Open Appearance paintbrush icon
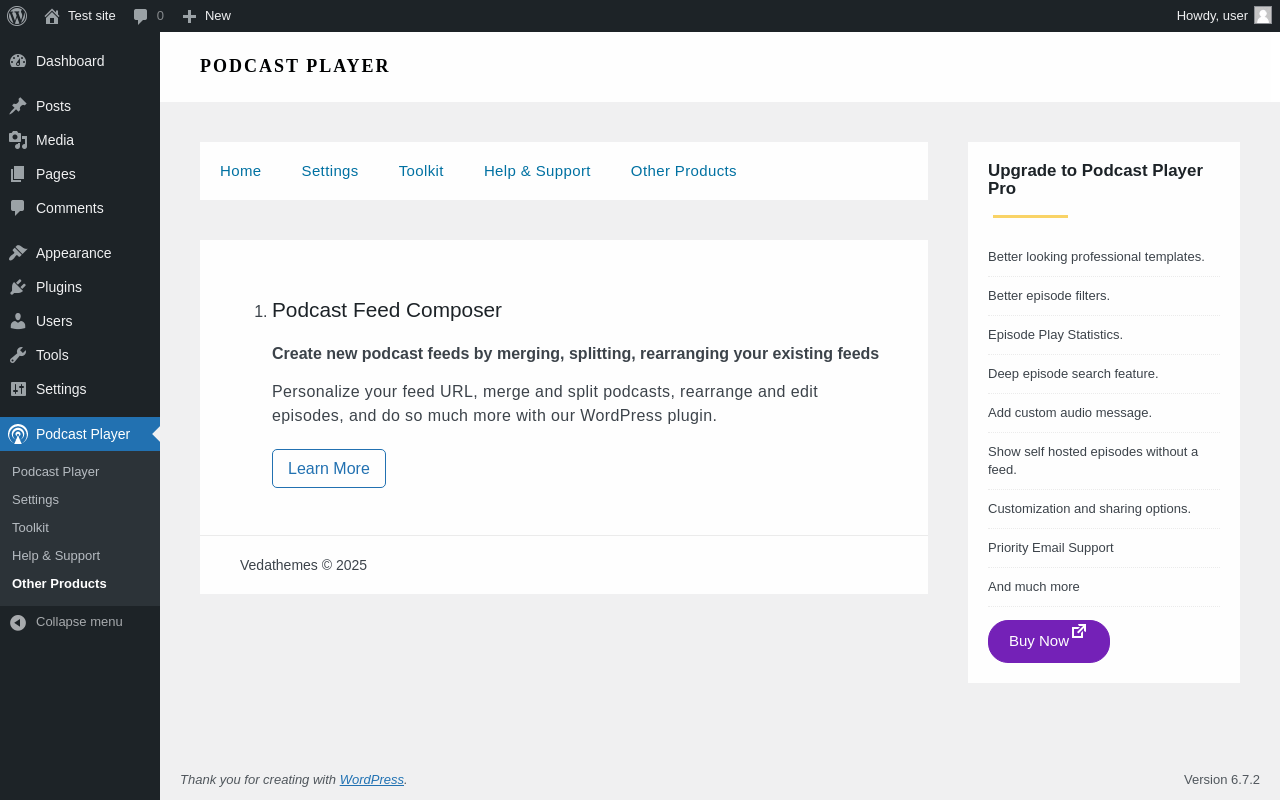Image resolution: width=1280 pixels, height=800 pixels. (x=18, y=253)
